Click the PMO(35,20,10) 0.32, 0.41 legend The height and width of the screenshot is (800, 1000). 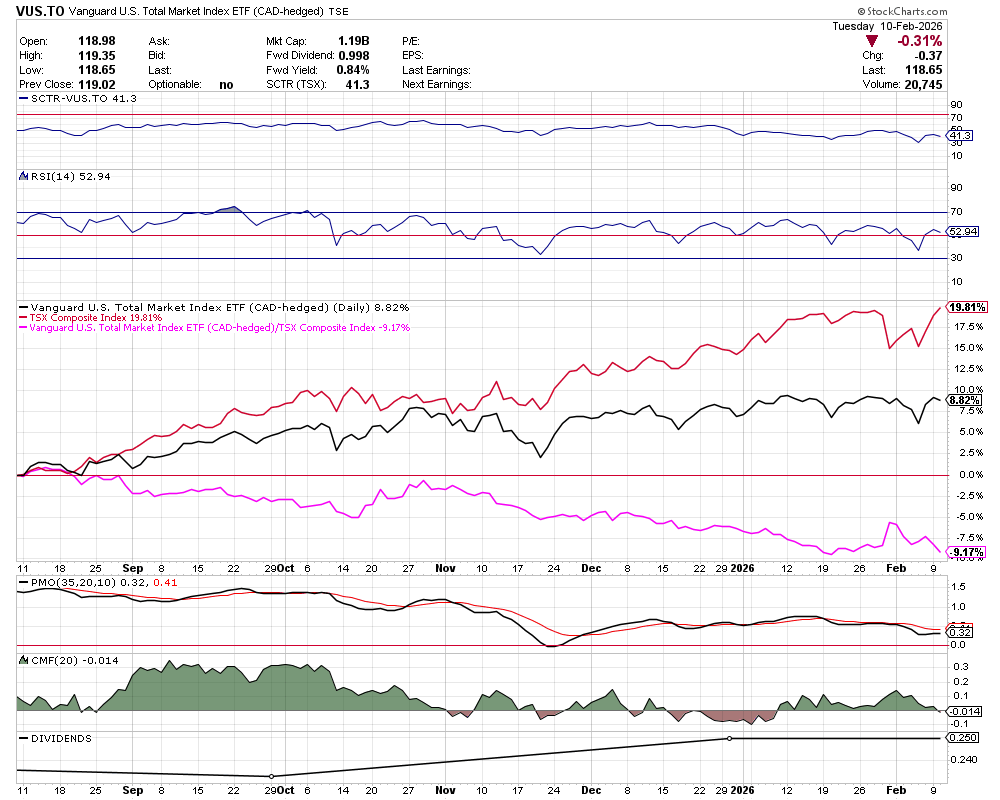[x=98, y=582]
